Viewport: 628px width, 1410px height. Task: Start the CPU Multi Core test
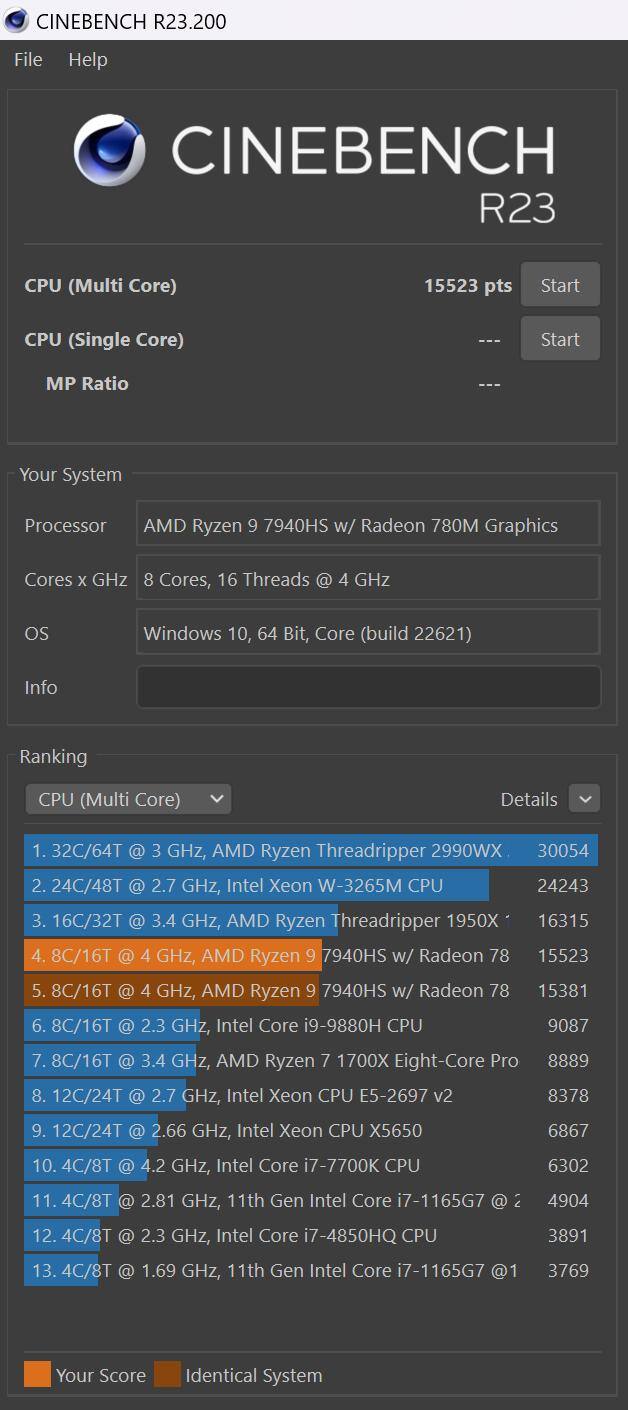560,285
